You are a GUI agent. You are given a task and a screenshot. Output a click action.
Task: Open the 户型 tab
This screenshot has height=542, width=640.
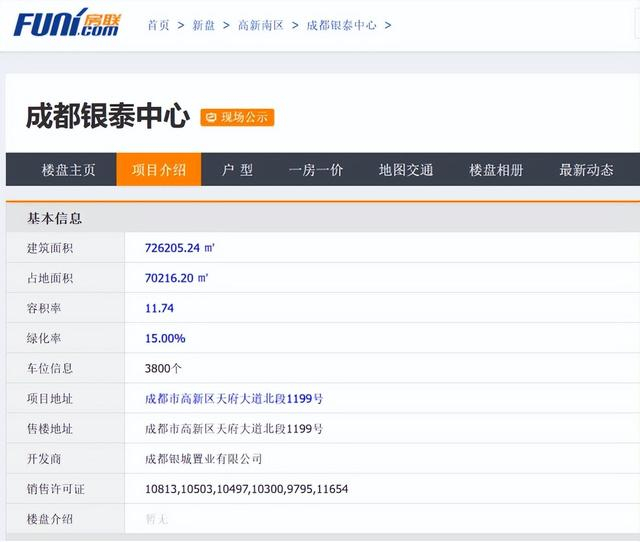(x=237, y=169)
